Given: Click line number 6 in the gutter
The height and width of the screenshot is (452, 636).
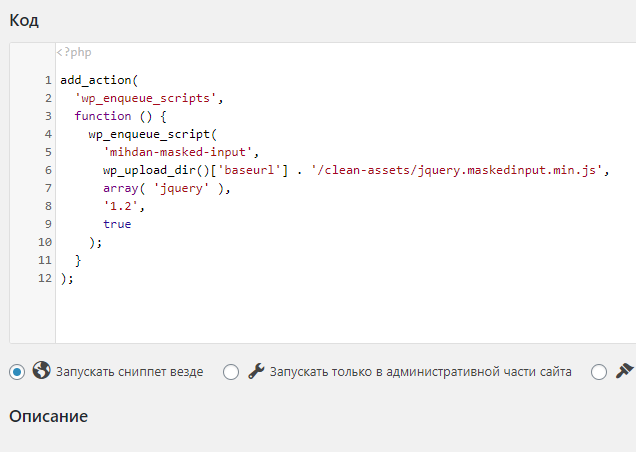Looking at the screenshot, I should coord(48,170).
